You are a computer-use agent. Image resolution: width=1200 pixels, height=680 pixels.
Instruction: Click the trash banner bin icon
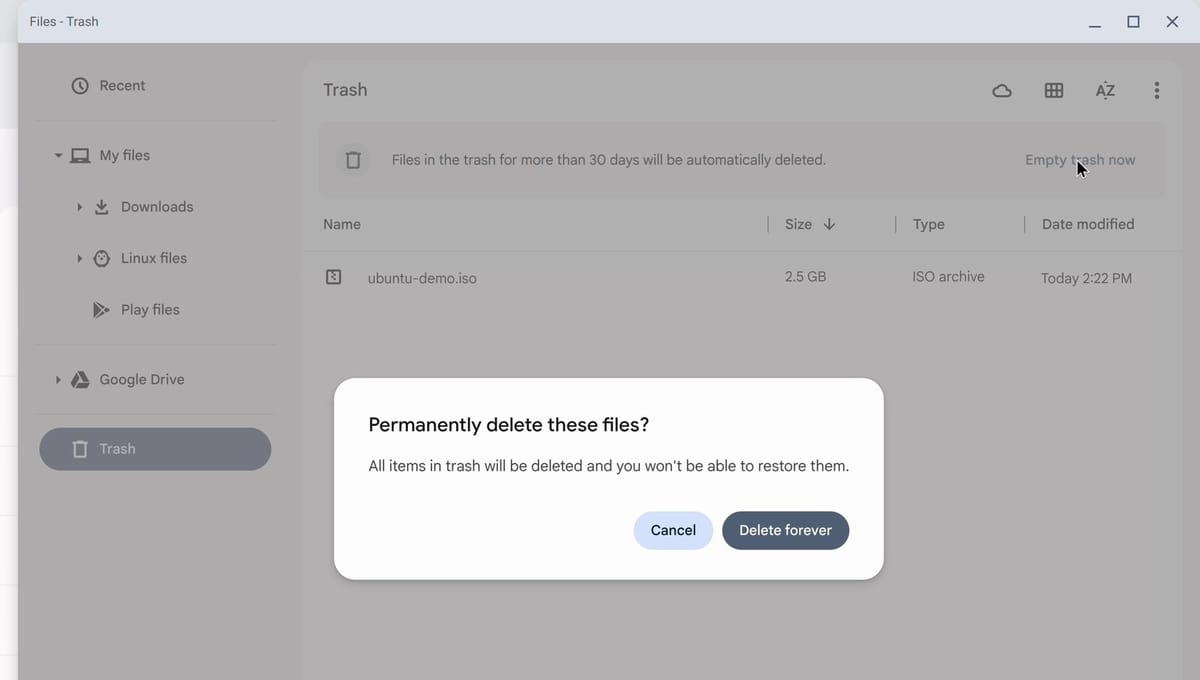[353, 160]
